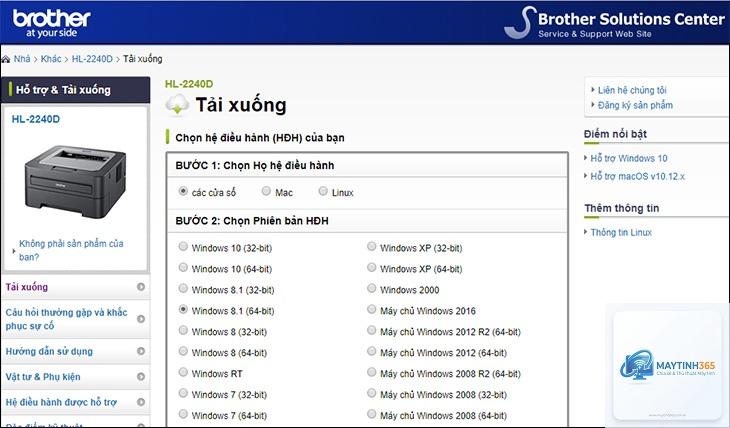Choose Windows XP (64-bit) radio button
Screen dimensions: 730x428
[x=371, y=267]
